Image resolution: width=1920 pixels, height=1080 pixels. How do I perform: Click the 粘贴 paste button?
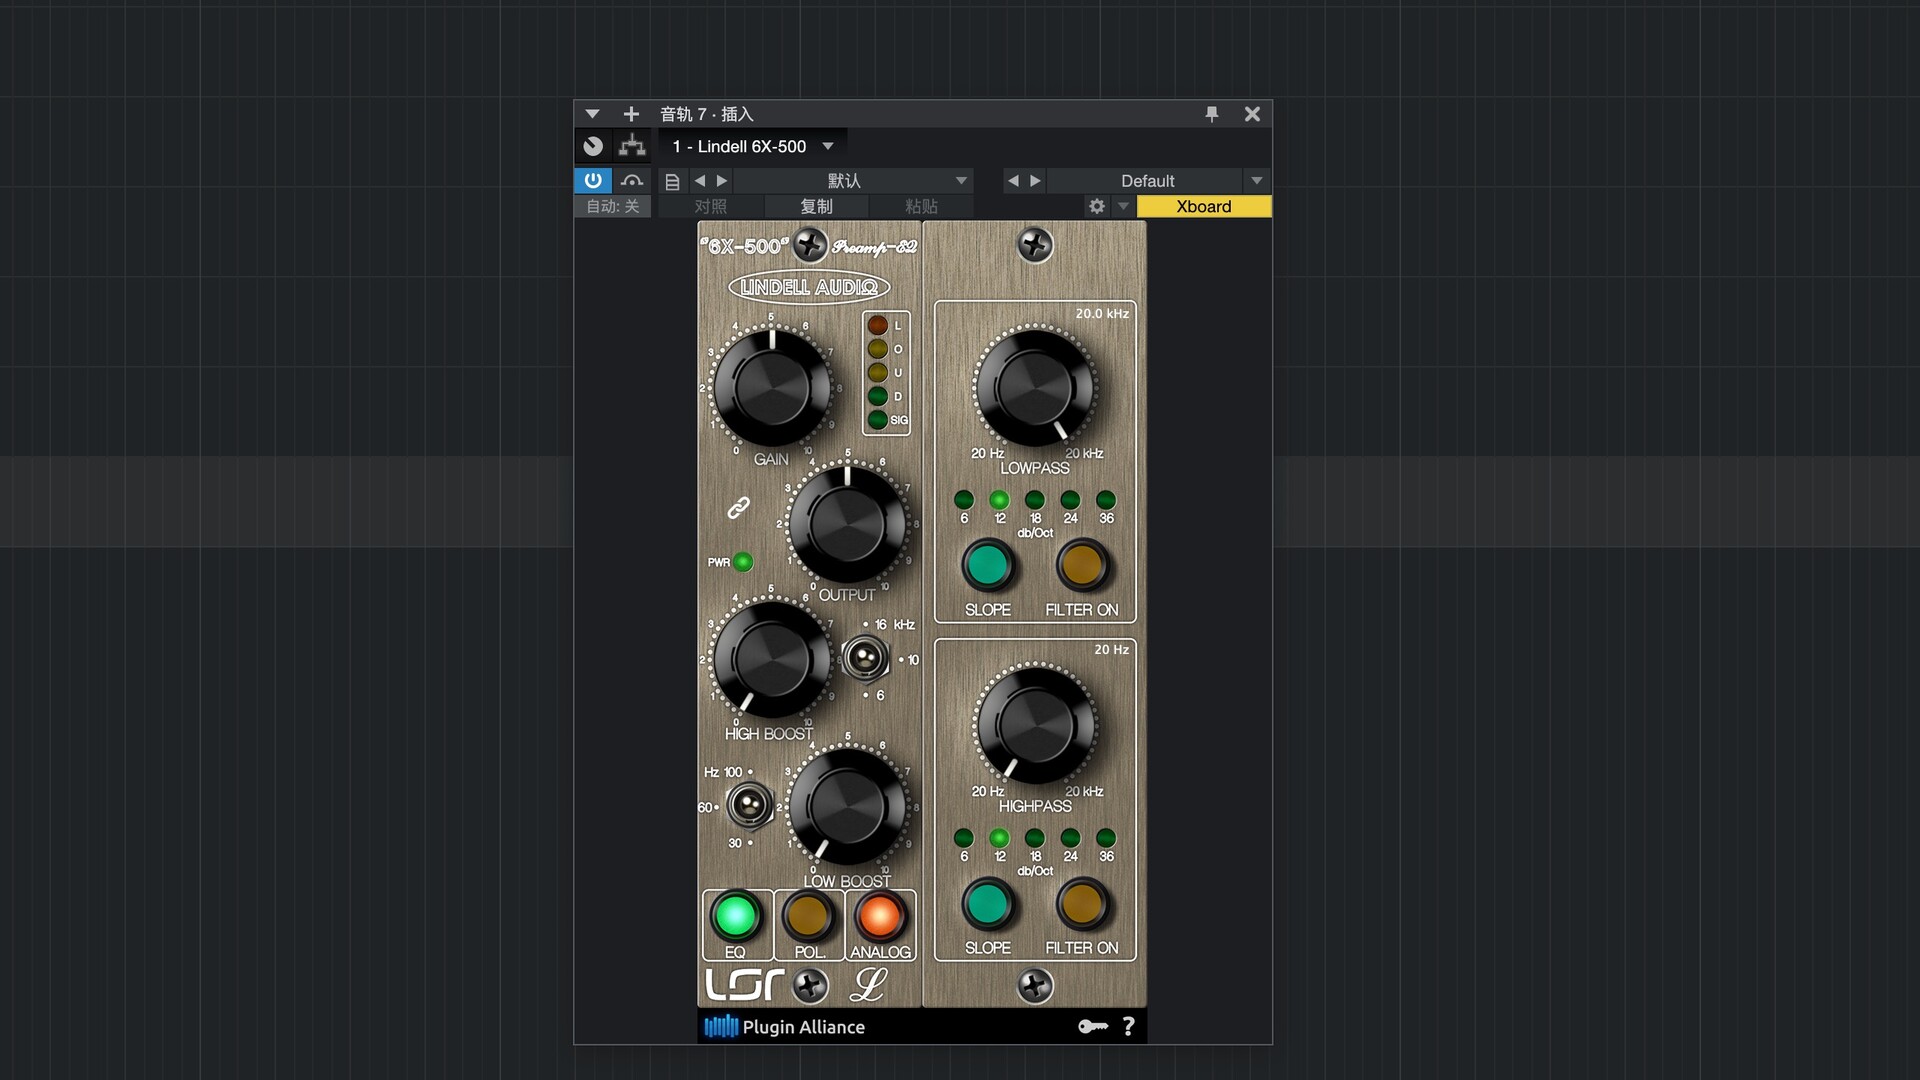tap(921, 206)
